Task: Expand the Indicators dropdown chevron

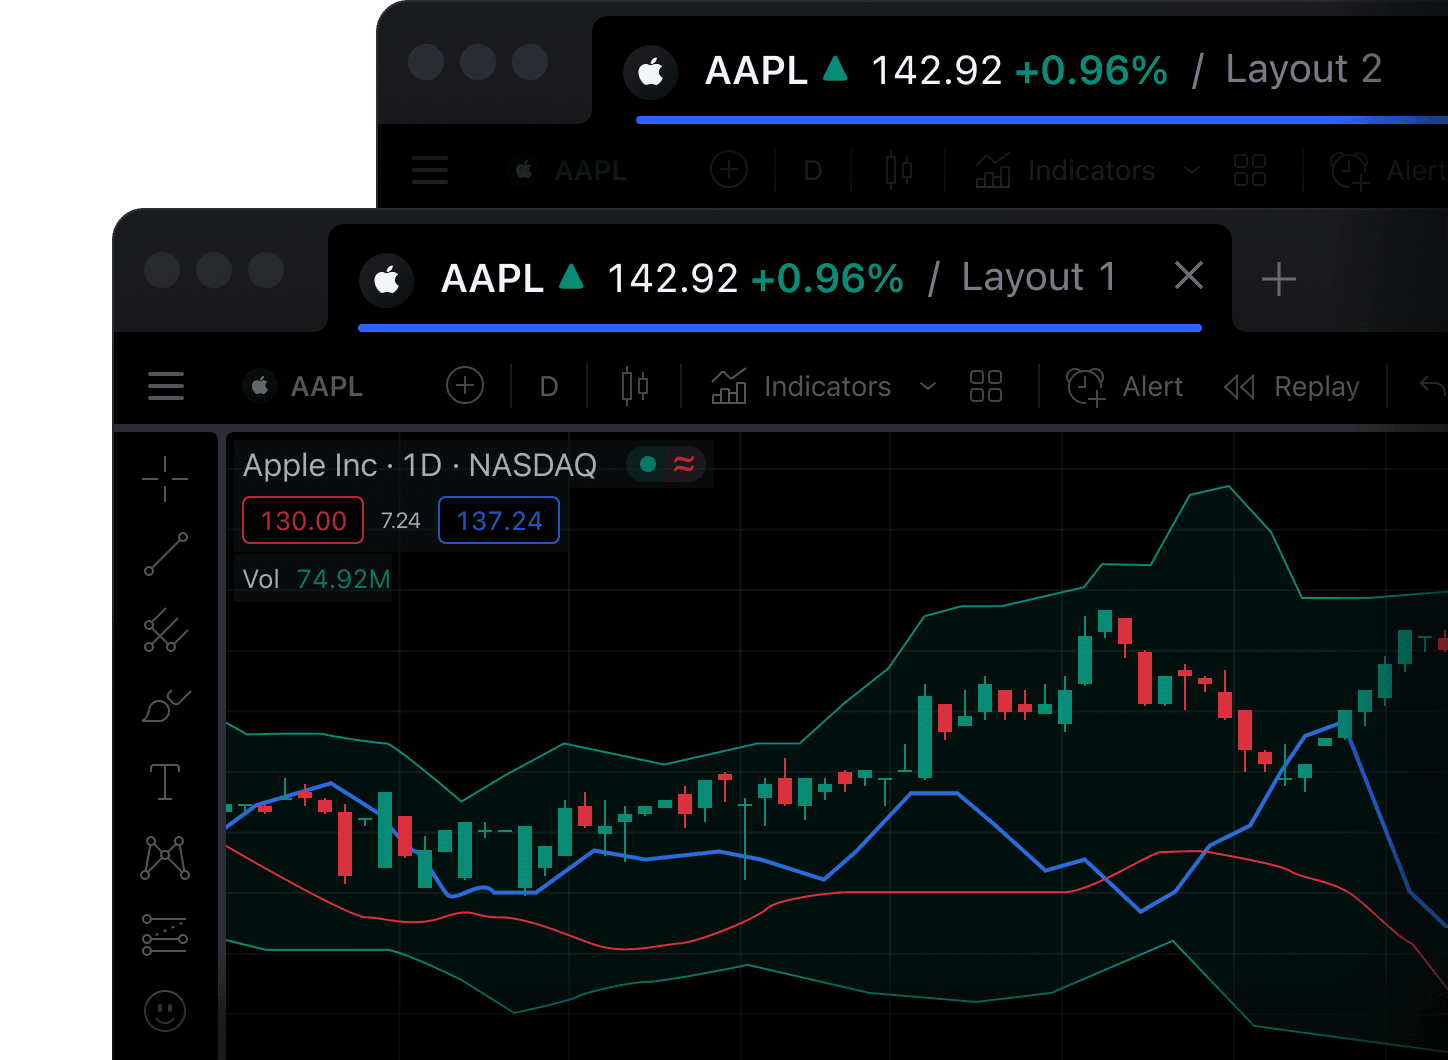Action: [928, 386]
